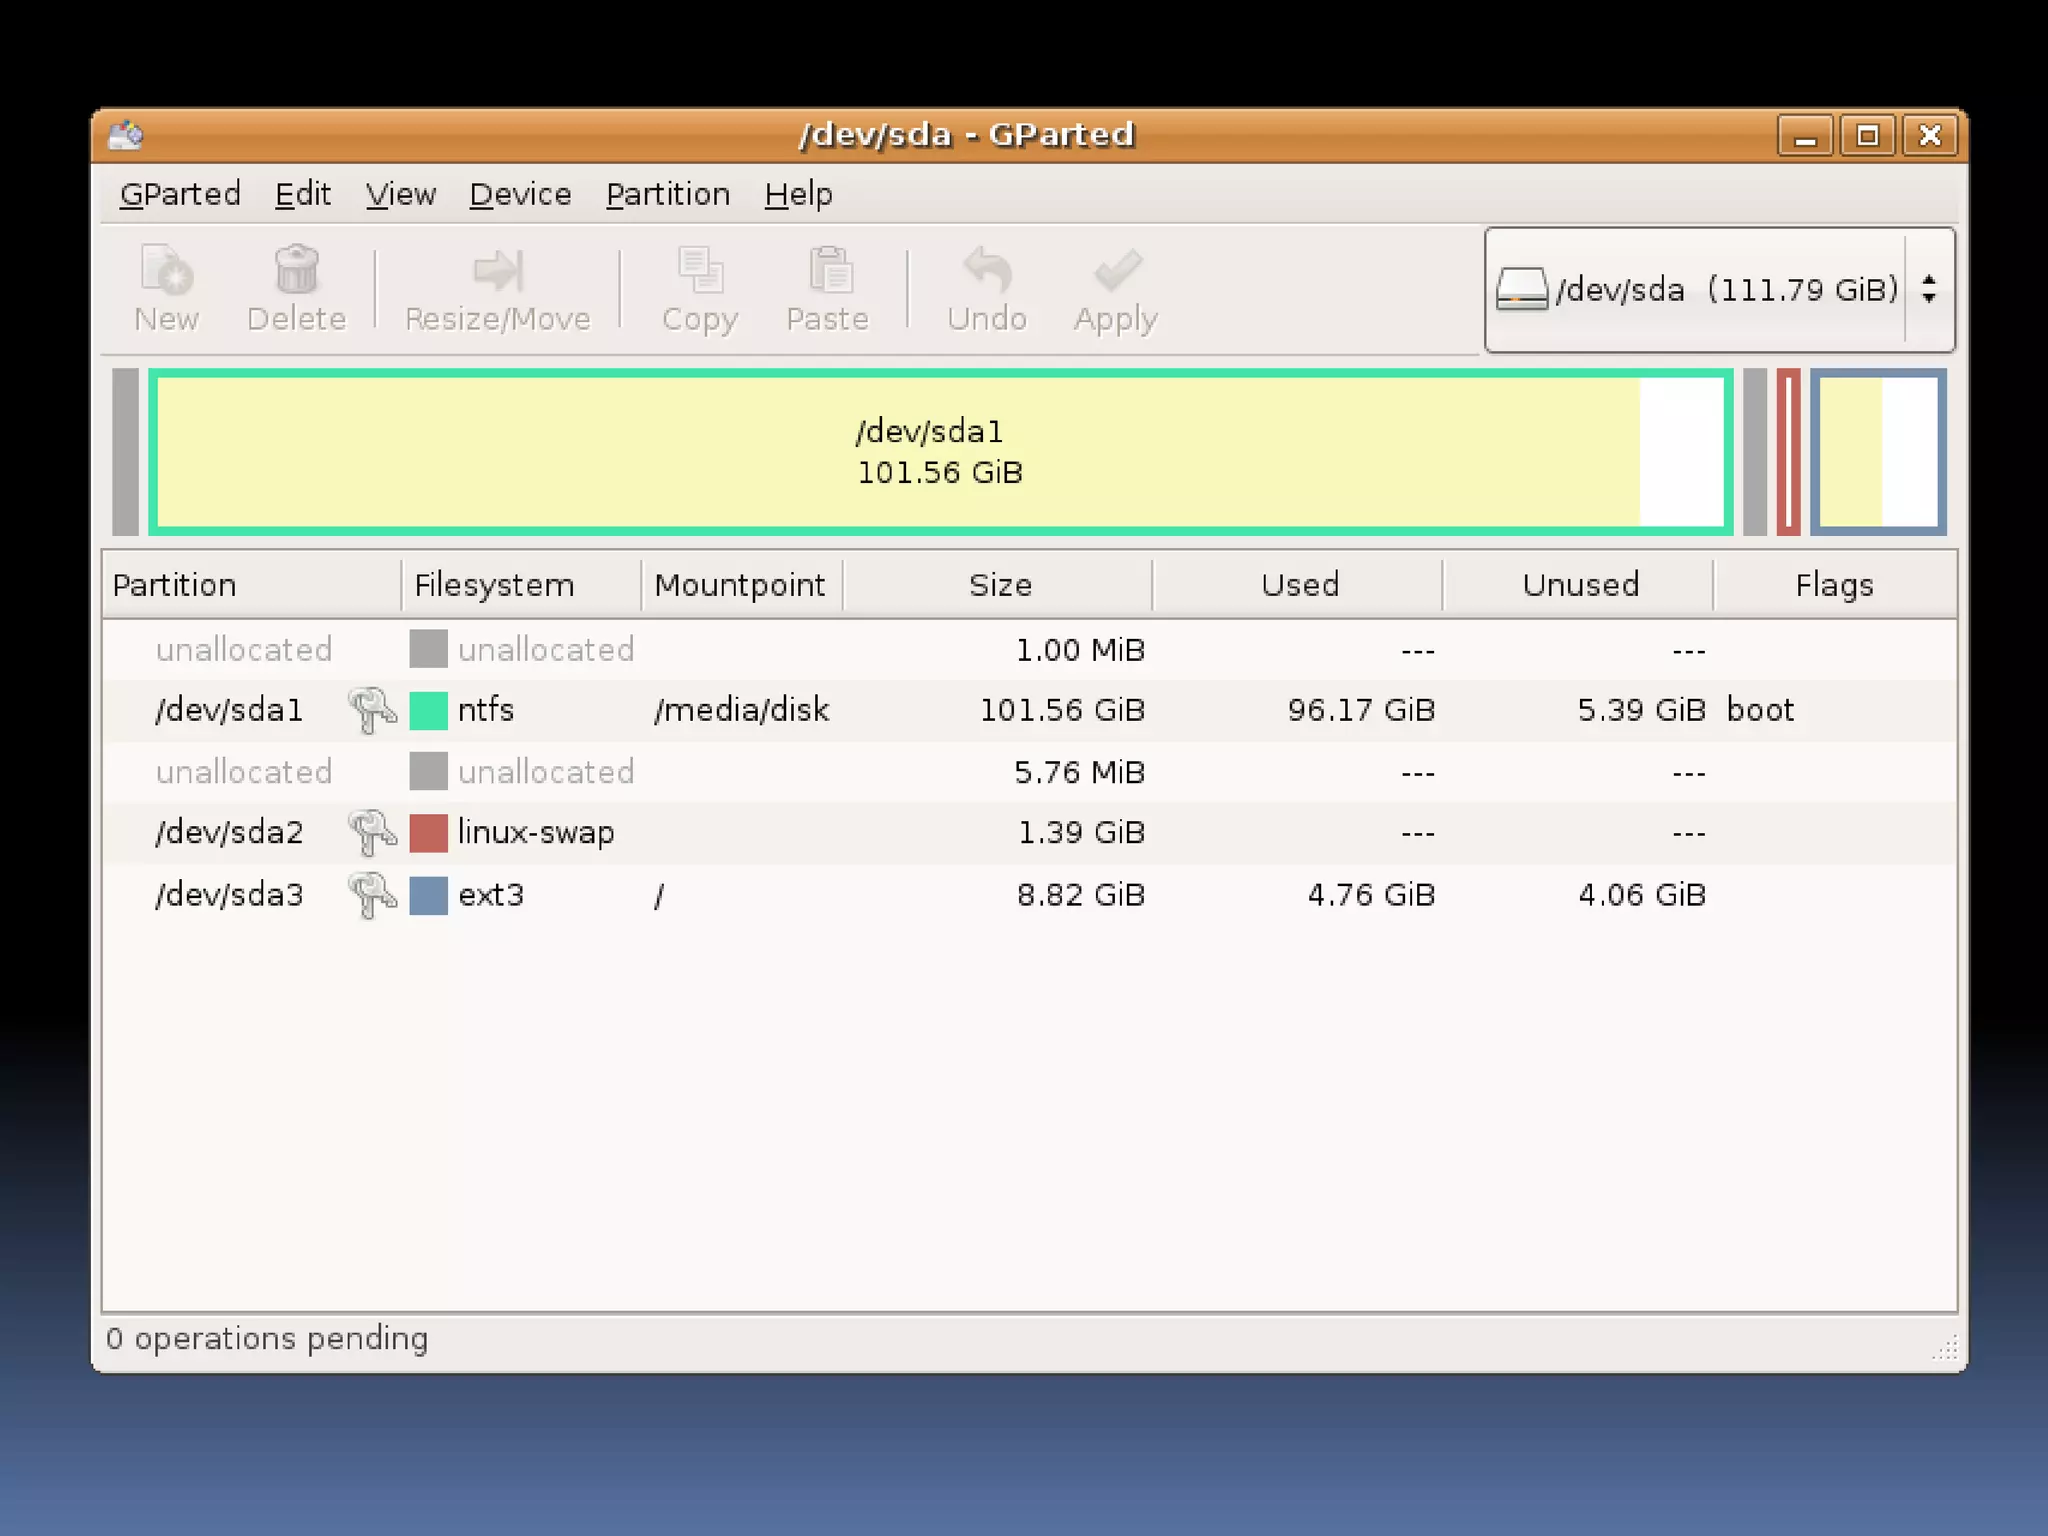
Task: Select the blue ext3 block in disk graphic
Action: click(x=1878, y=452)
